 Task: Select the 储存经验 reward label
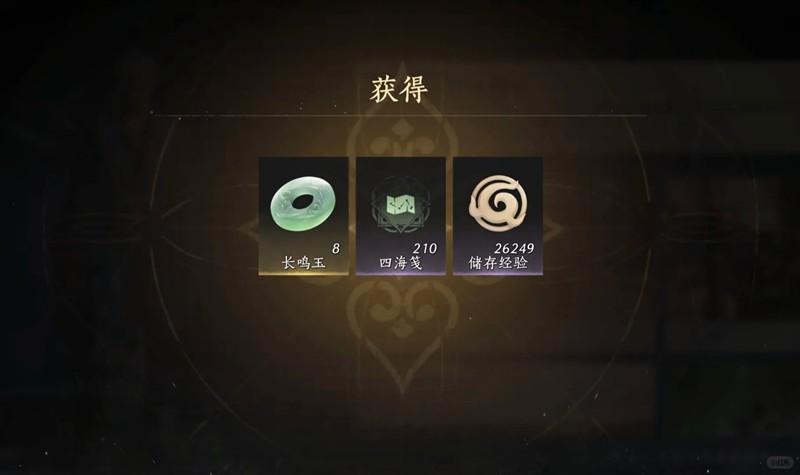coord(498,263)
